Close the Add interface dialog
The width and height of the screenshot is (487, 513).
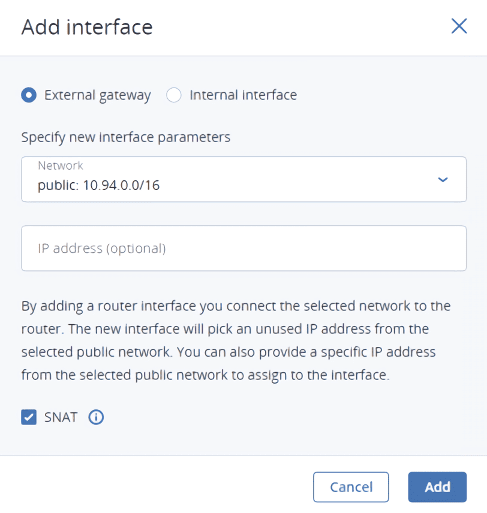tap(459, 26)
